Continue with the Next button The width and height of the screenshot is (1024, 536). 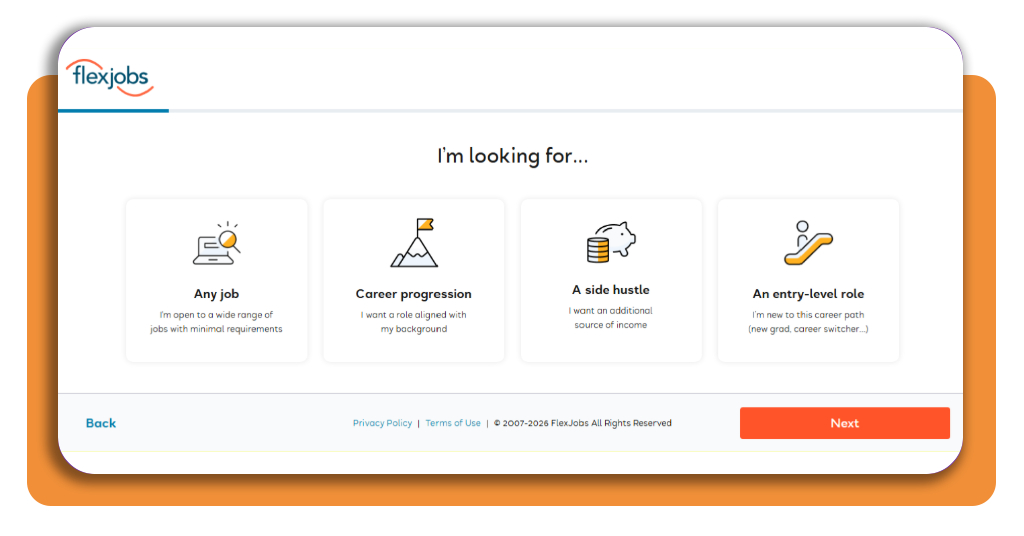coord(844,423)
